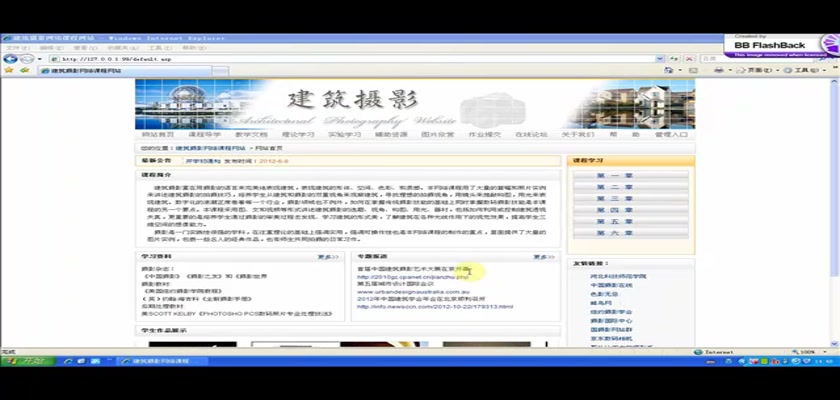Click the scrollbar down arrow
This screenshot has height=400, width=840.
[834, 344]
